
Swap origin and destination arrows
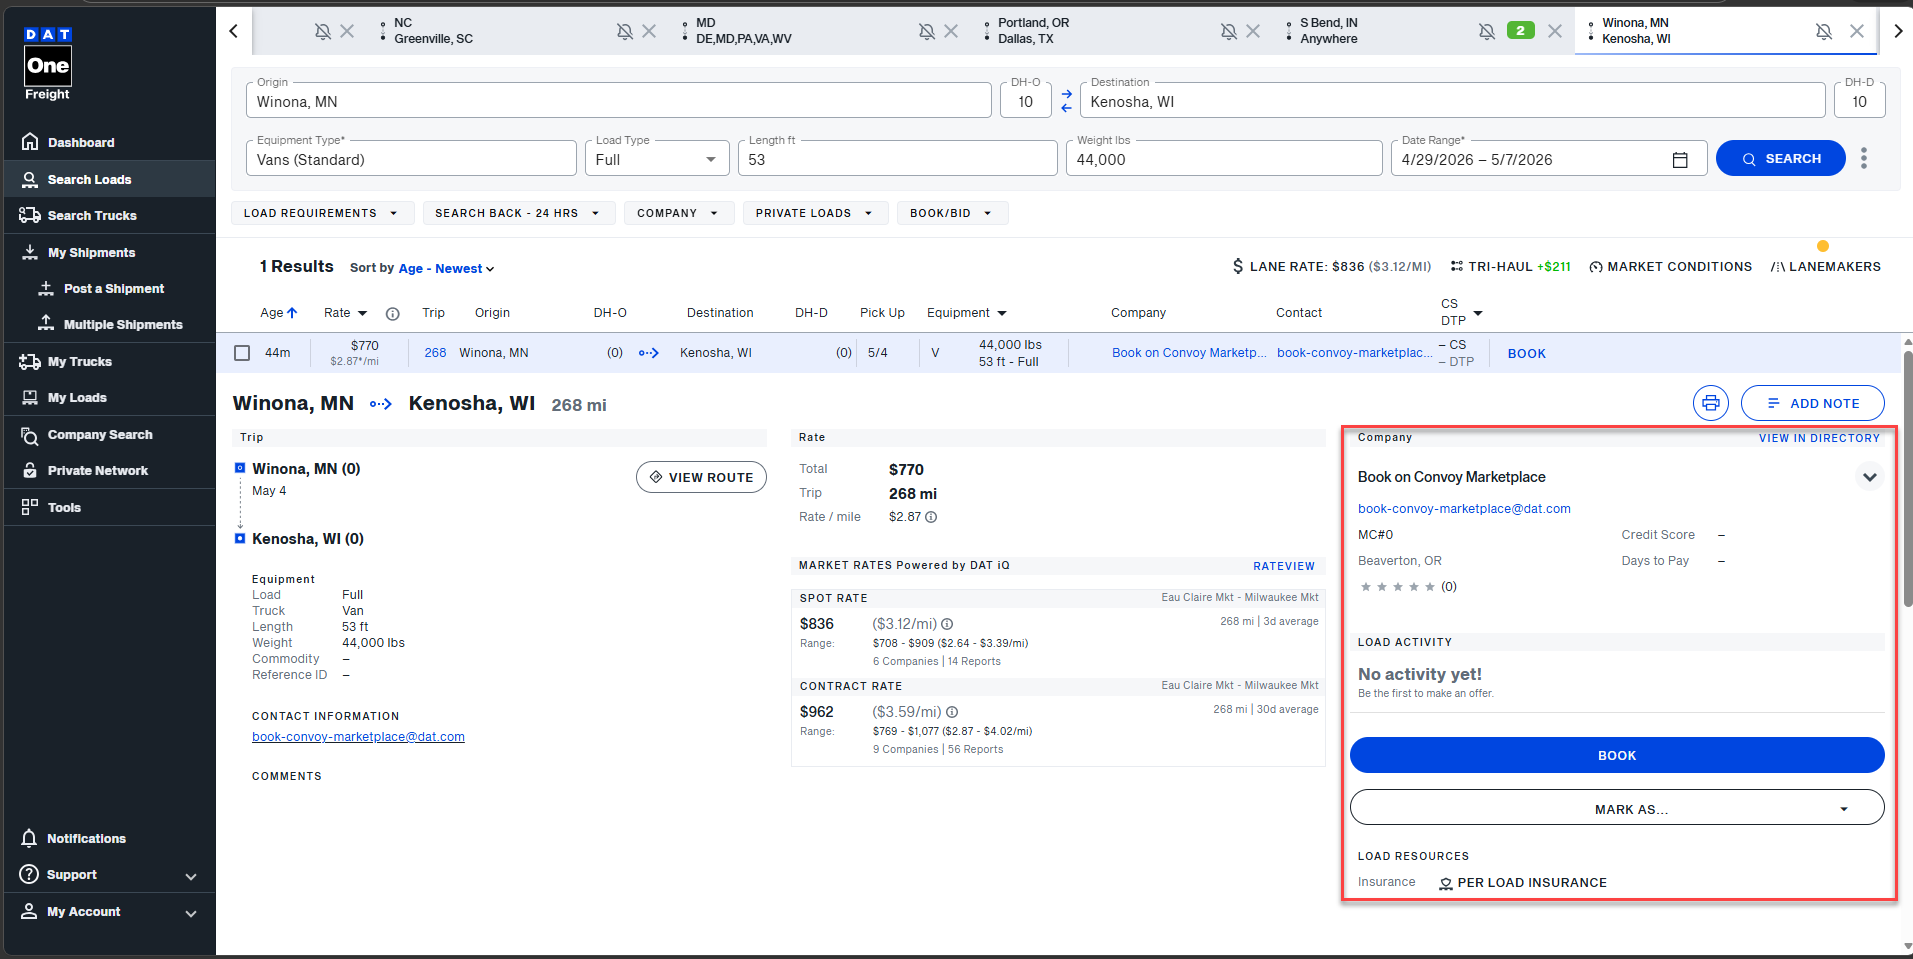pos(1066,101)
